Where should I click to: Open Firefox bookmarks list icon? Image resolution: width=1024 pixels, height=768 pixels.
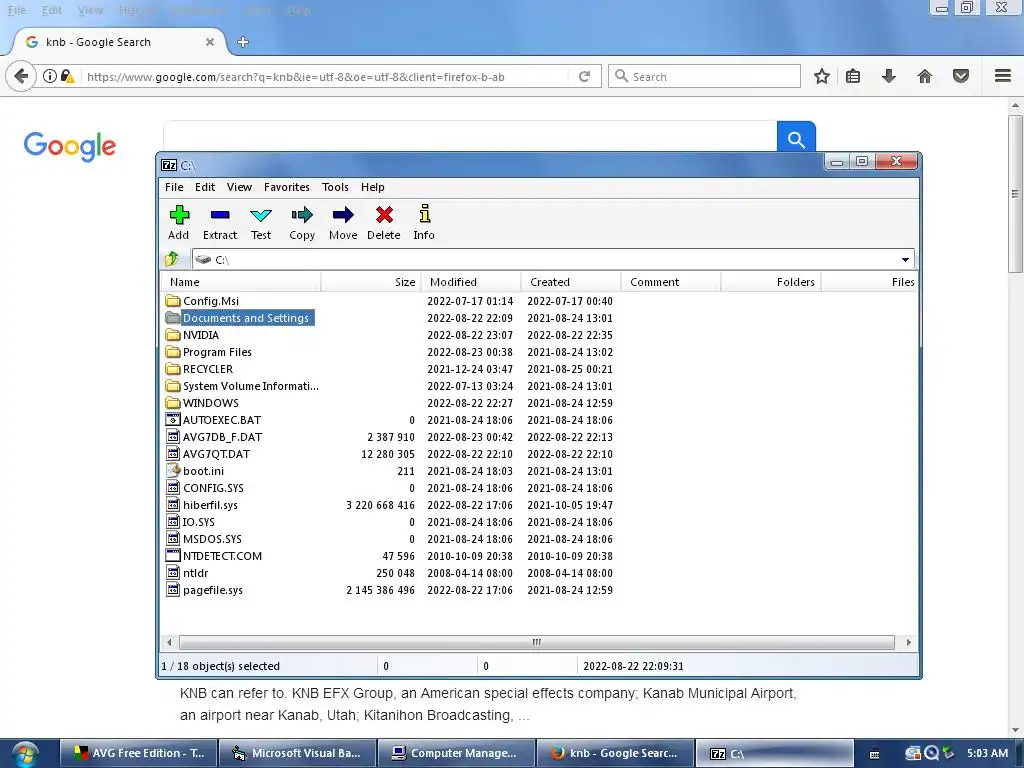pyautogui.click(x=853, y=76)
